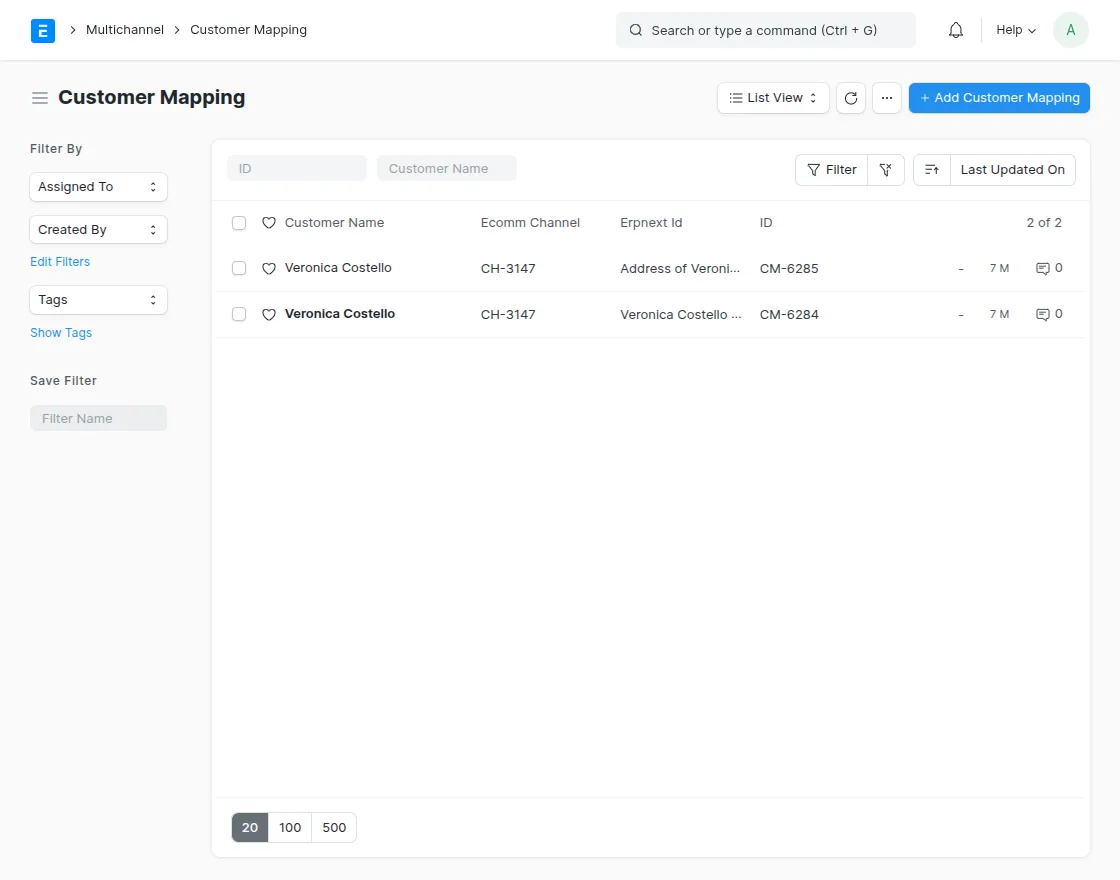Screen dimensions: 1120x880
Task: Check the select-all header checkbox
Action: tap(239, 223)
